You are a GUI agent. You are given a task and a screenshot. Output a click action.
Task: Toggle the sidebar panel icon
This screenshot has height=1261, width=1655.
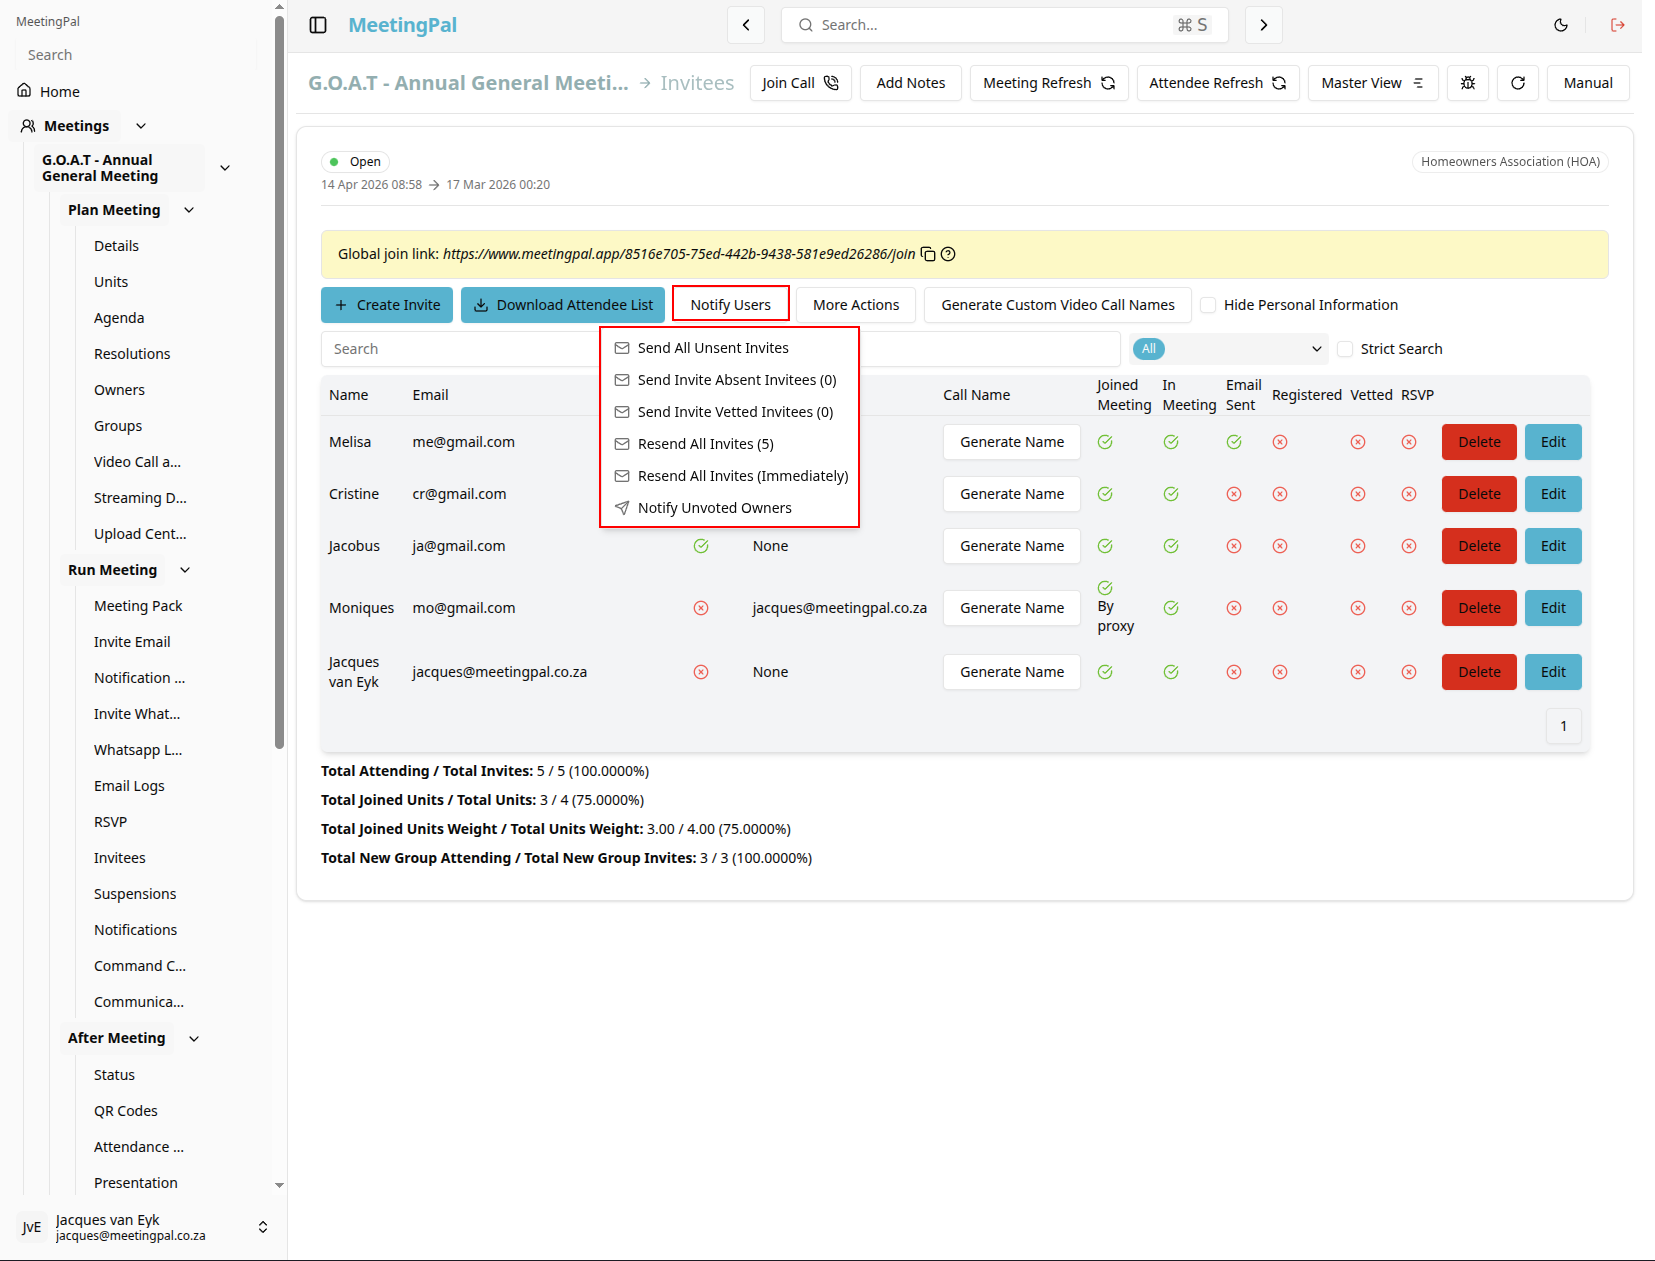(x=318, y=25)
